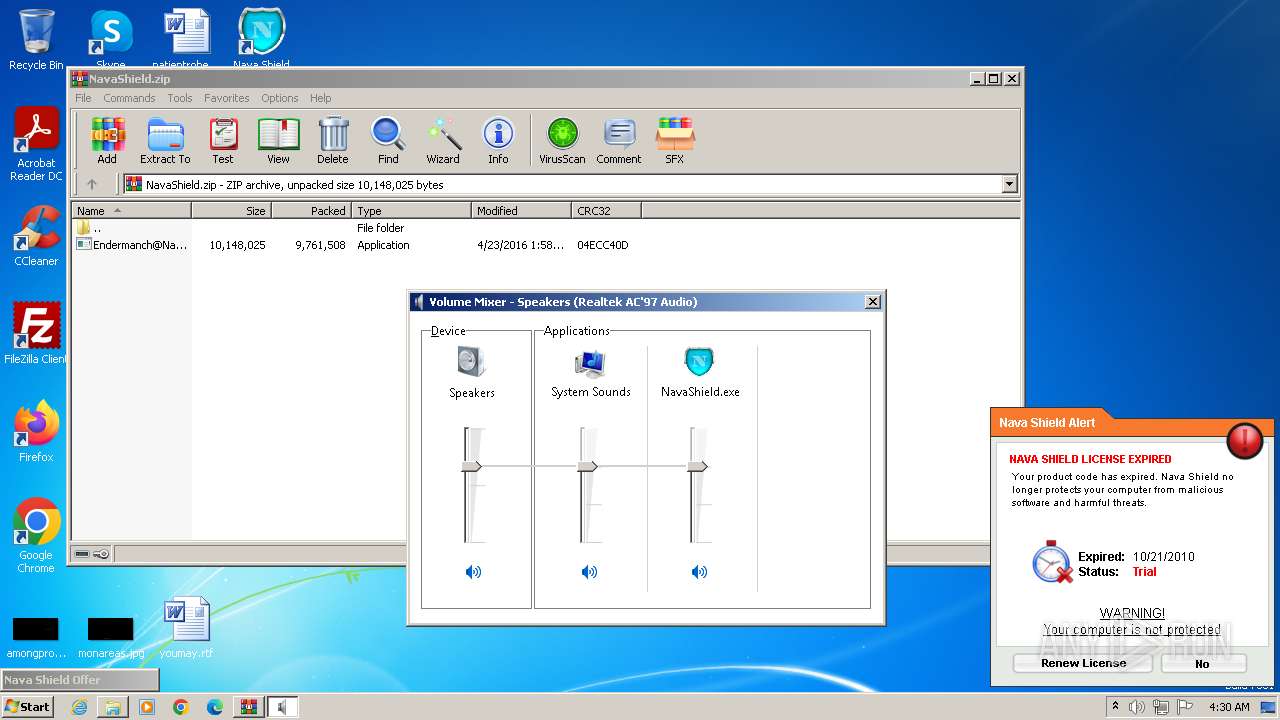This screenshot has width=1280, height=720.
Task: Select the Endermanch@Na... application row
Action: [x=353, y=245]
